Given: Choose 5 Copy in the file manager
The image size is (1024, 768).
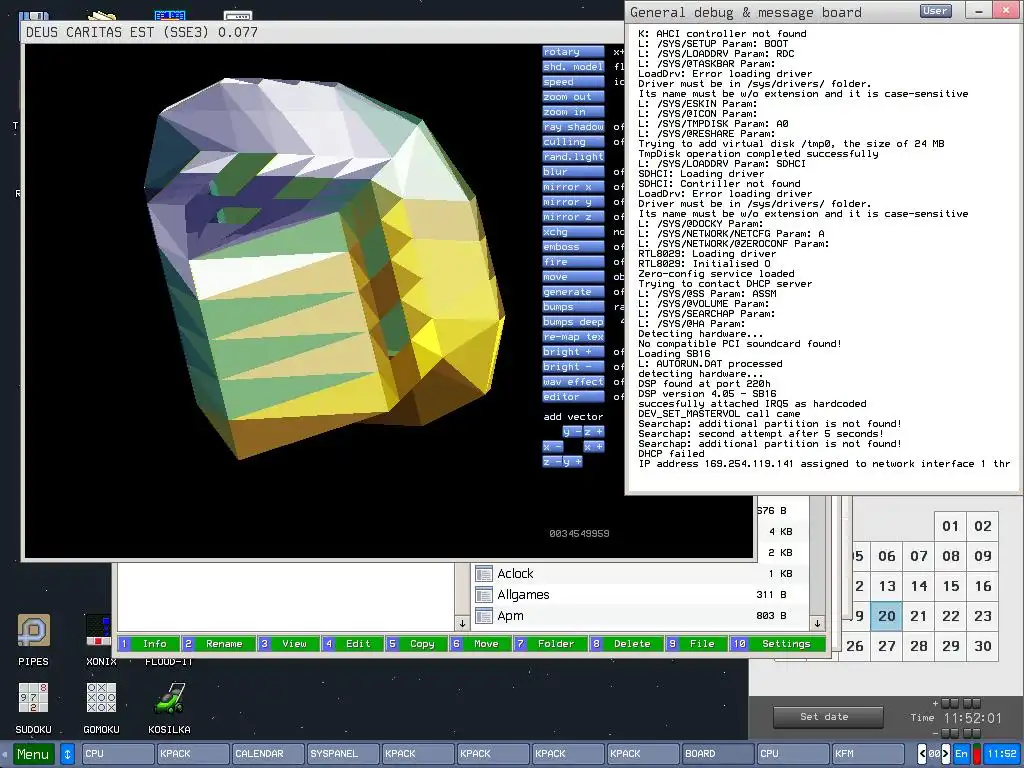Looking at the screenshot, I should [417, 644].
